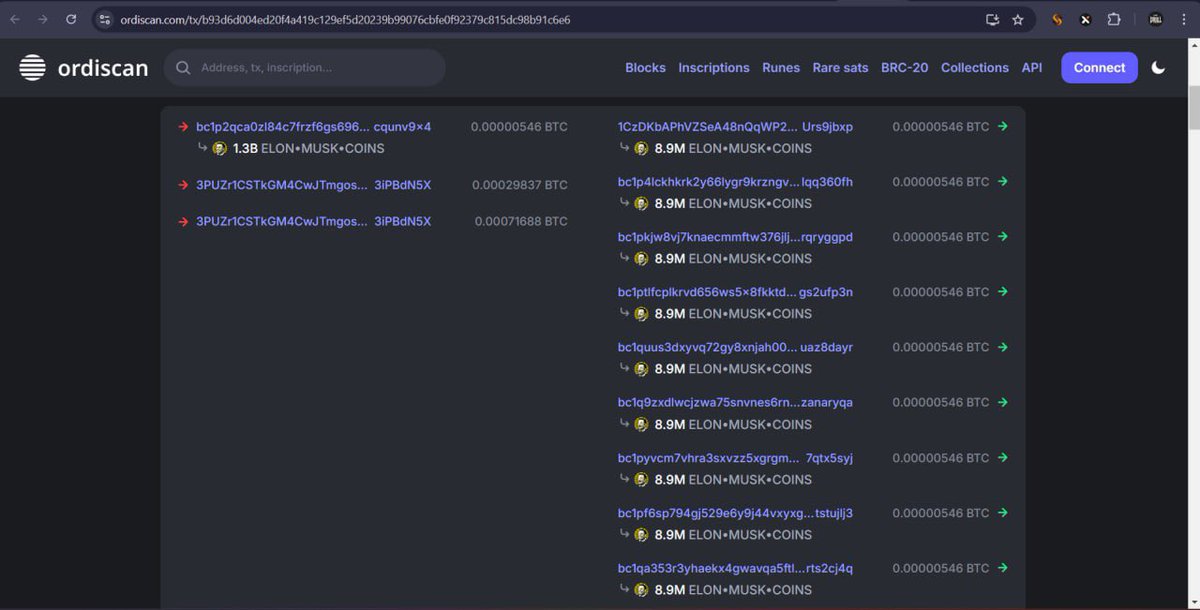Image resolution: width=1200 pixels, height=610 pixels.
Task: Reload the ordiscan page
Action: [x=71, y=19]
